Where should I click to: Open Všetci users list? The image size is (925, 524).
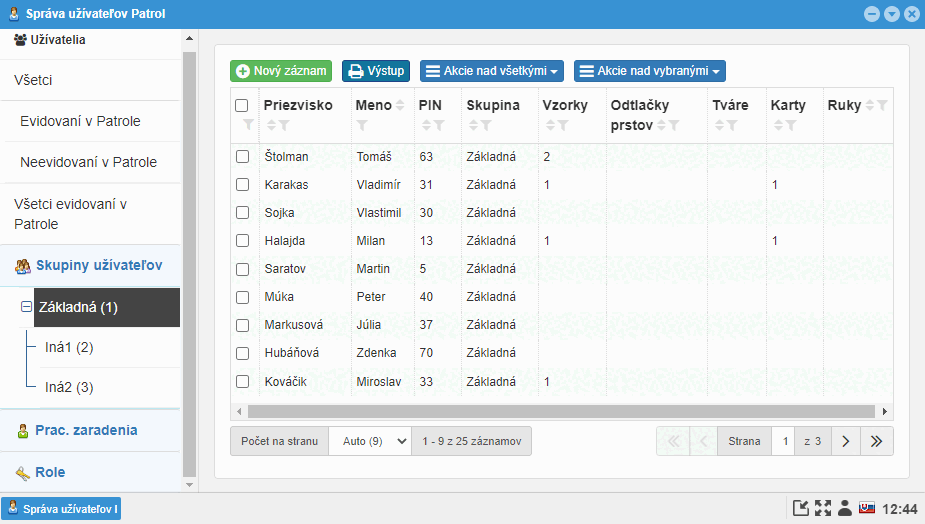click(x=90, y=80)
